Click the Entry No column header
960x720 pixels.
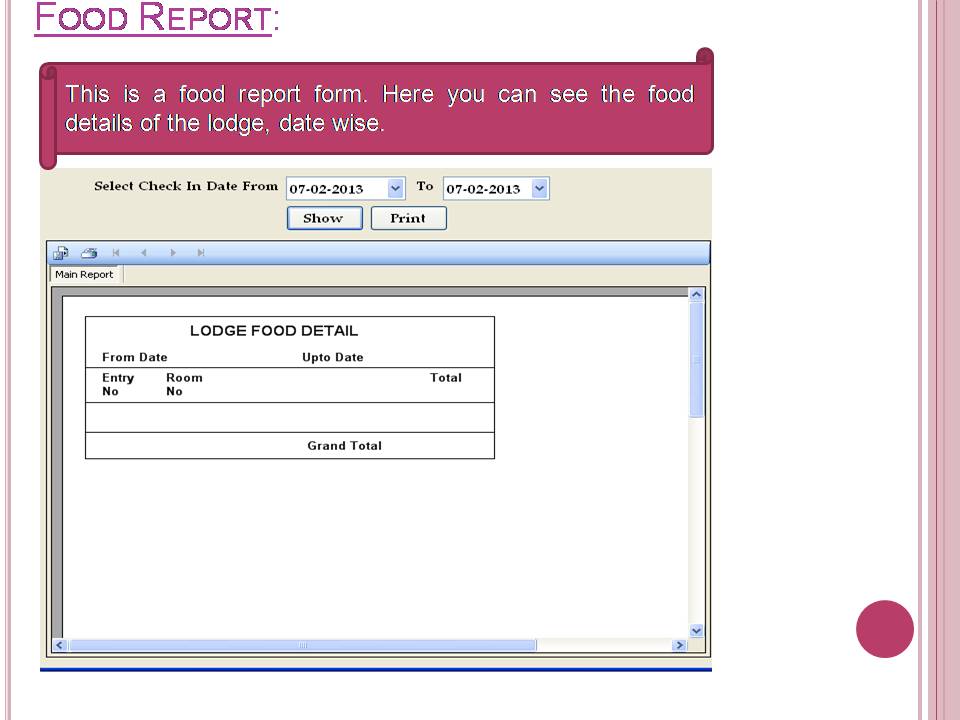tap(118, 384)
